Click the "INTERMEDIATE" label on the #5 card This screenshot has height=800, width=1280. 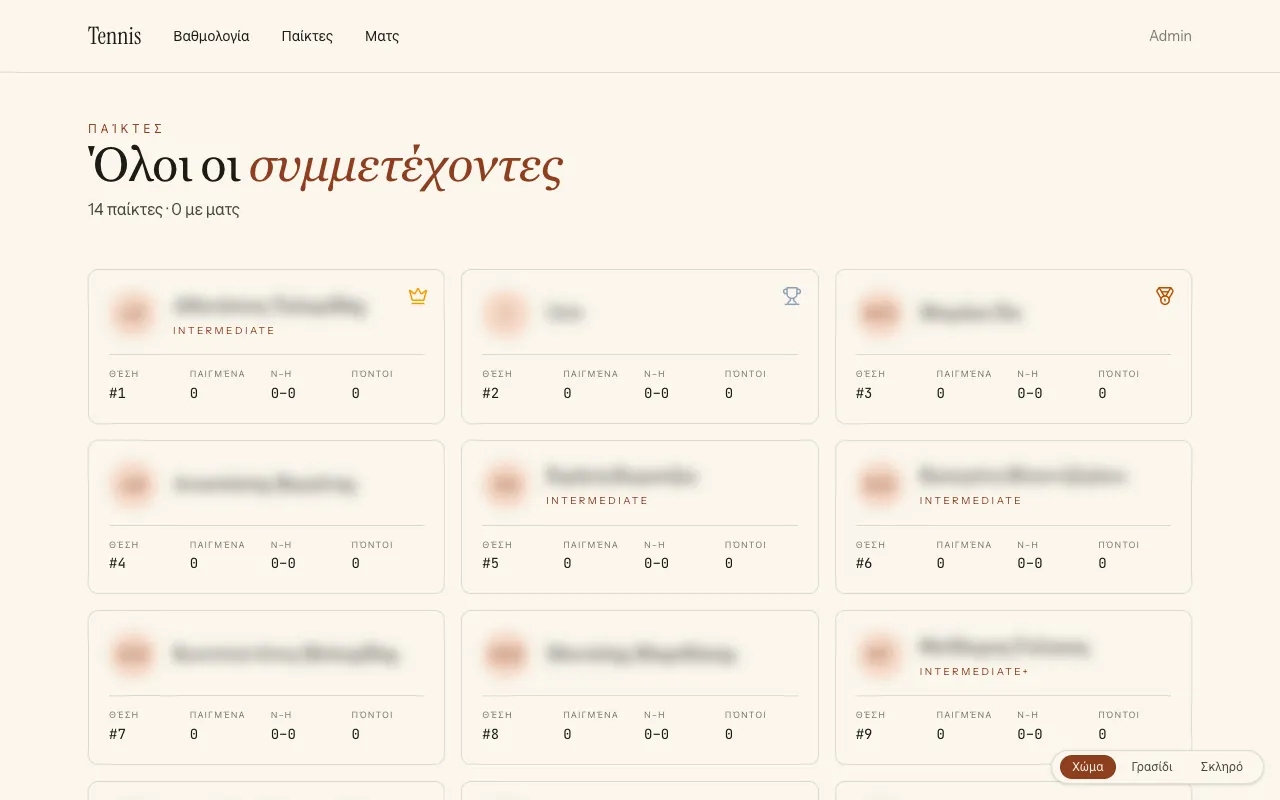tap(597, 500)
